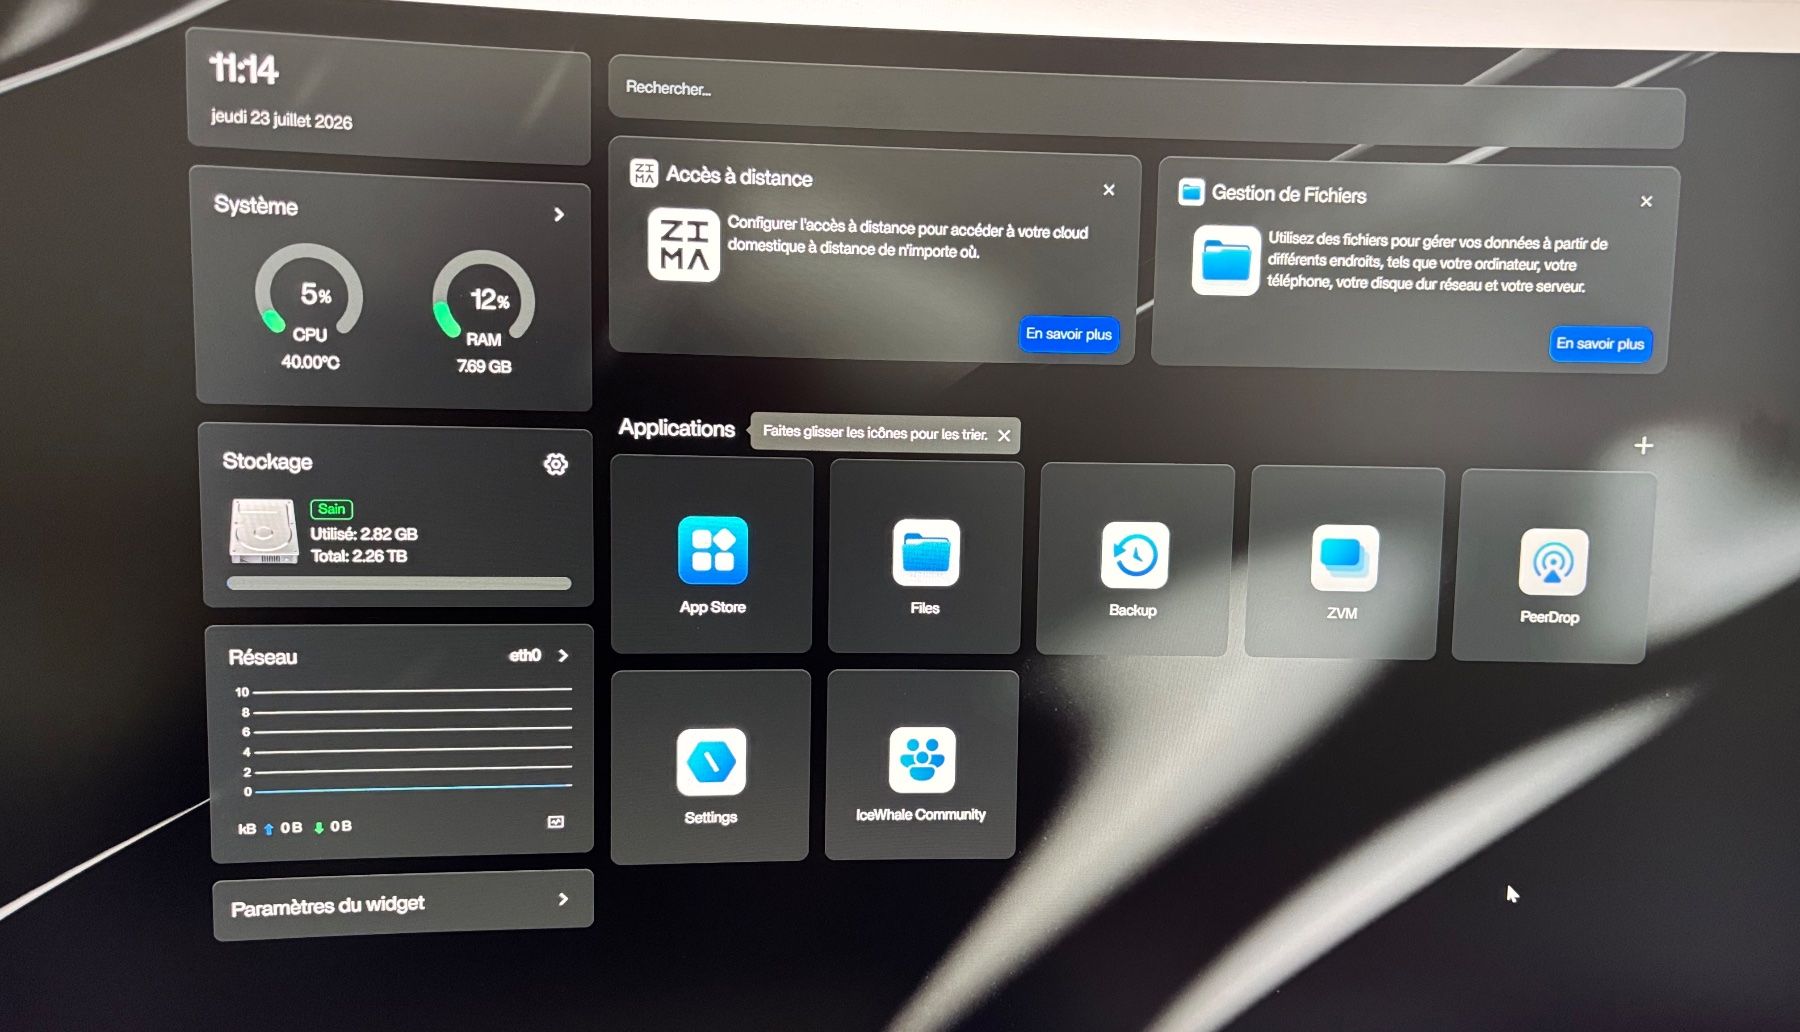Click the upload arrow in Réseau widget
Viewport: 1800px width, 1032px height.
(268, 829)
